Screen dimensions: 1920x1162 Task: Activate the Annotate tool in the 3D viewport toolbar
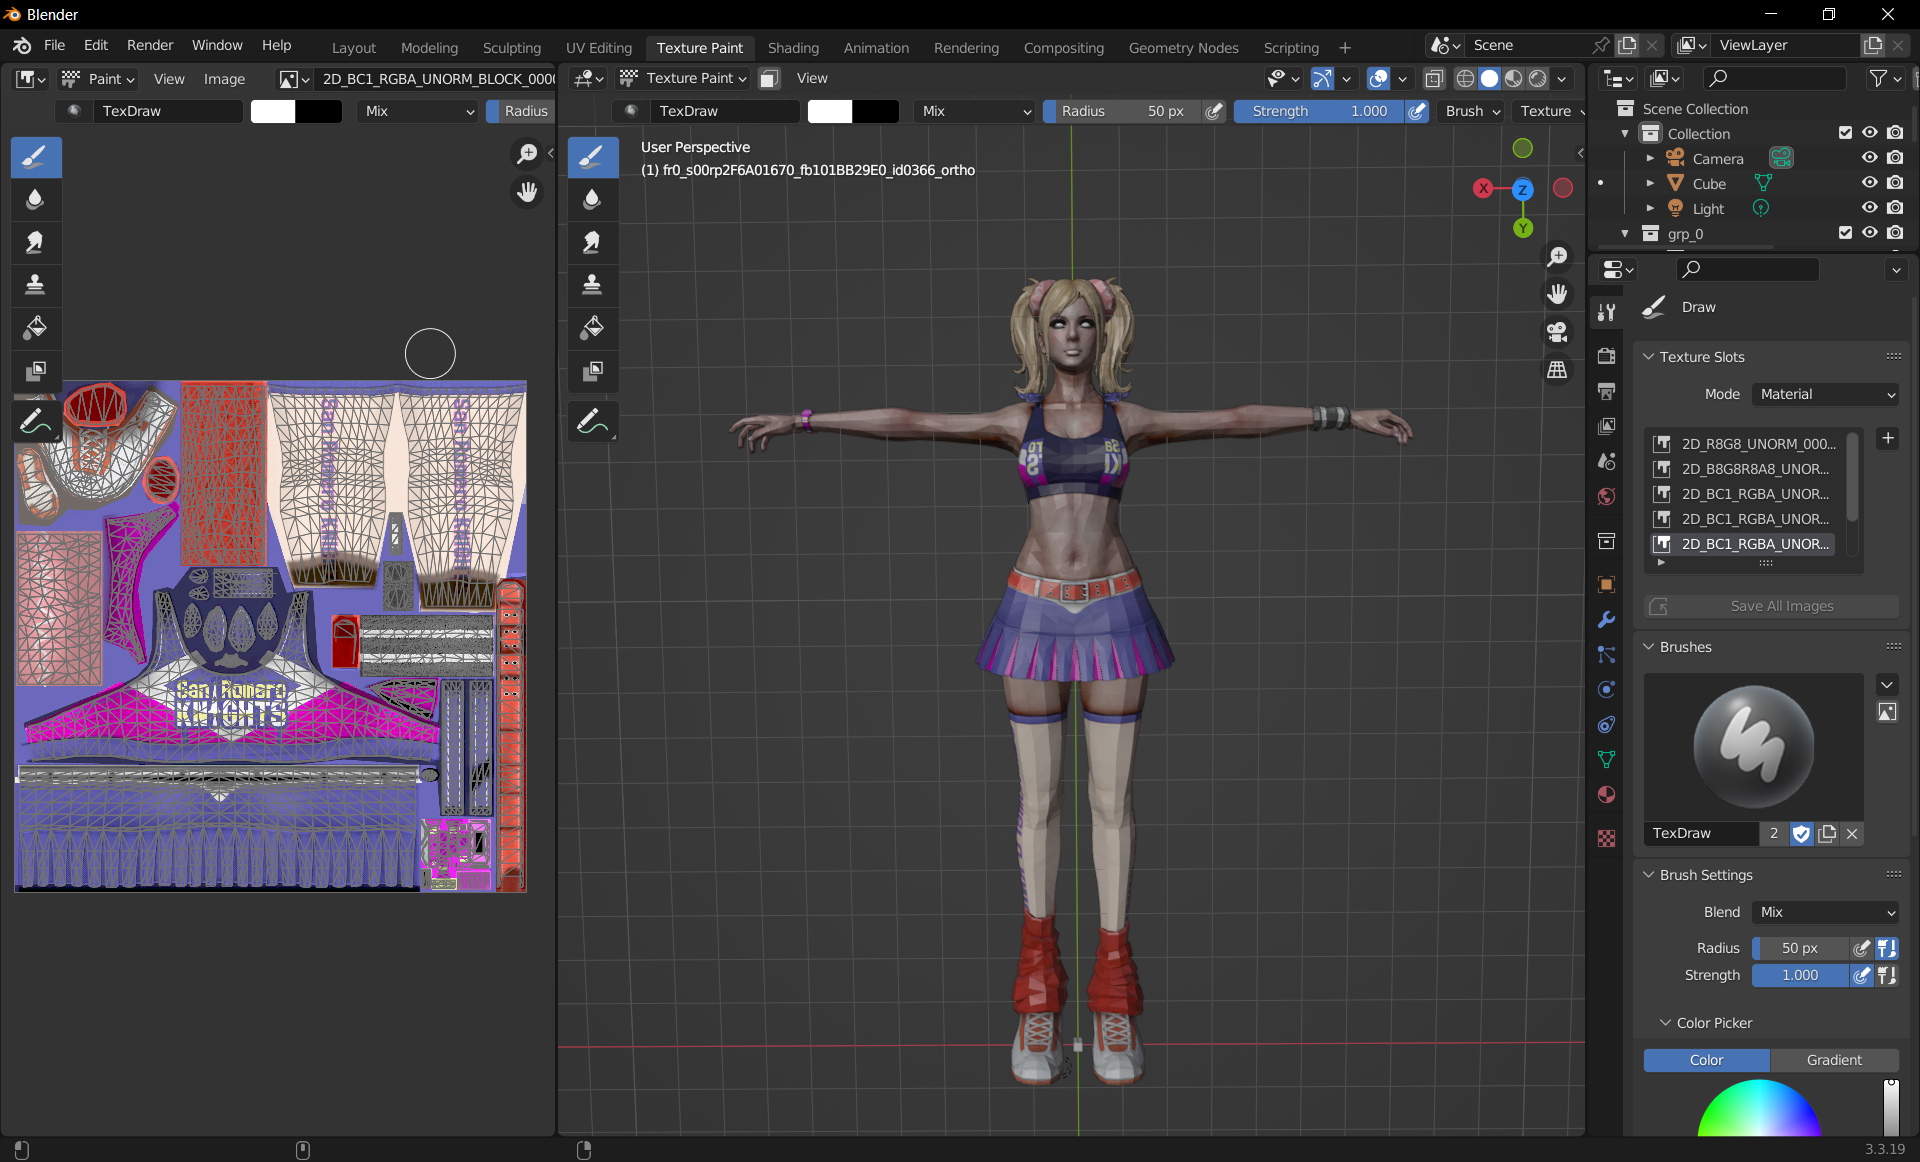(592, 422)
